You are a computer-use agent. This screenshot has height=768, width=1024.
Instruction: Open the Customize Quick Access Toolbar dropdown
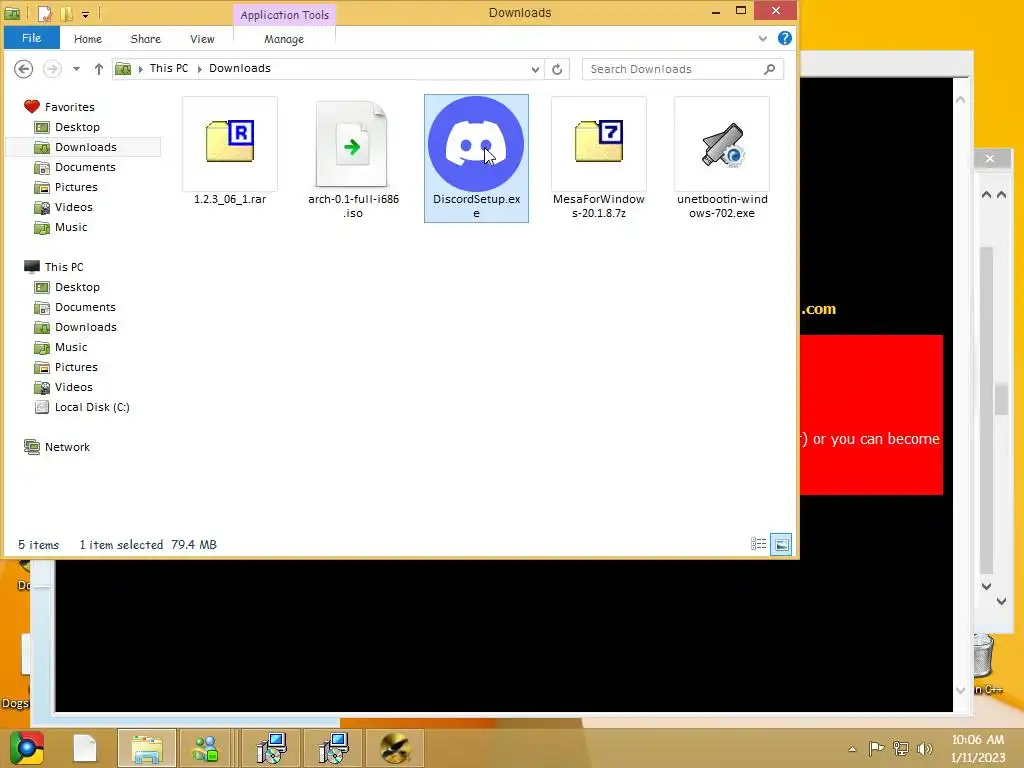(x=86, y=14)
